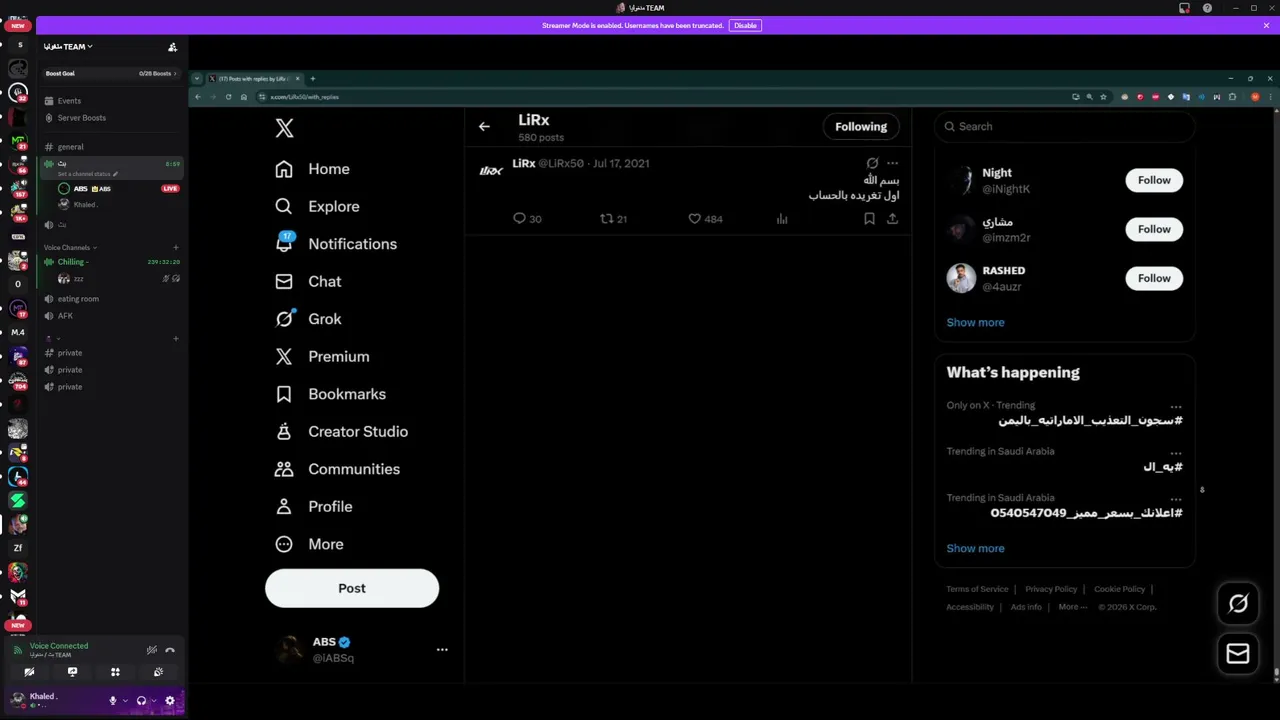Screen dimensions: 1280x720
Task: Open Communities in the X sidebar
Action: tap(338, 469)
